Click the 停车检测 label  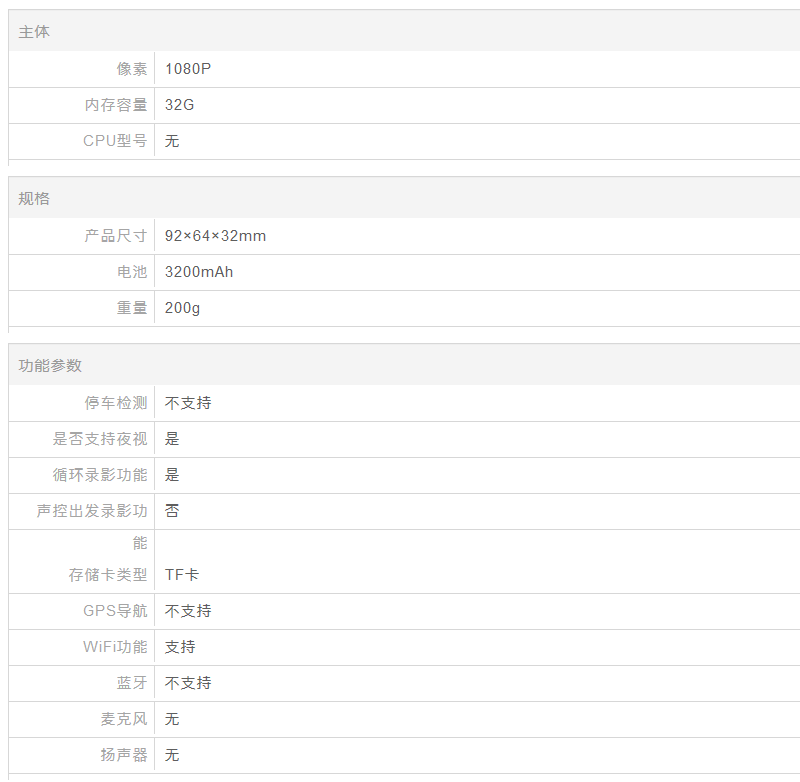pyautogui.click(x=116, y=403)
